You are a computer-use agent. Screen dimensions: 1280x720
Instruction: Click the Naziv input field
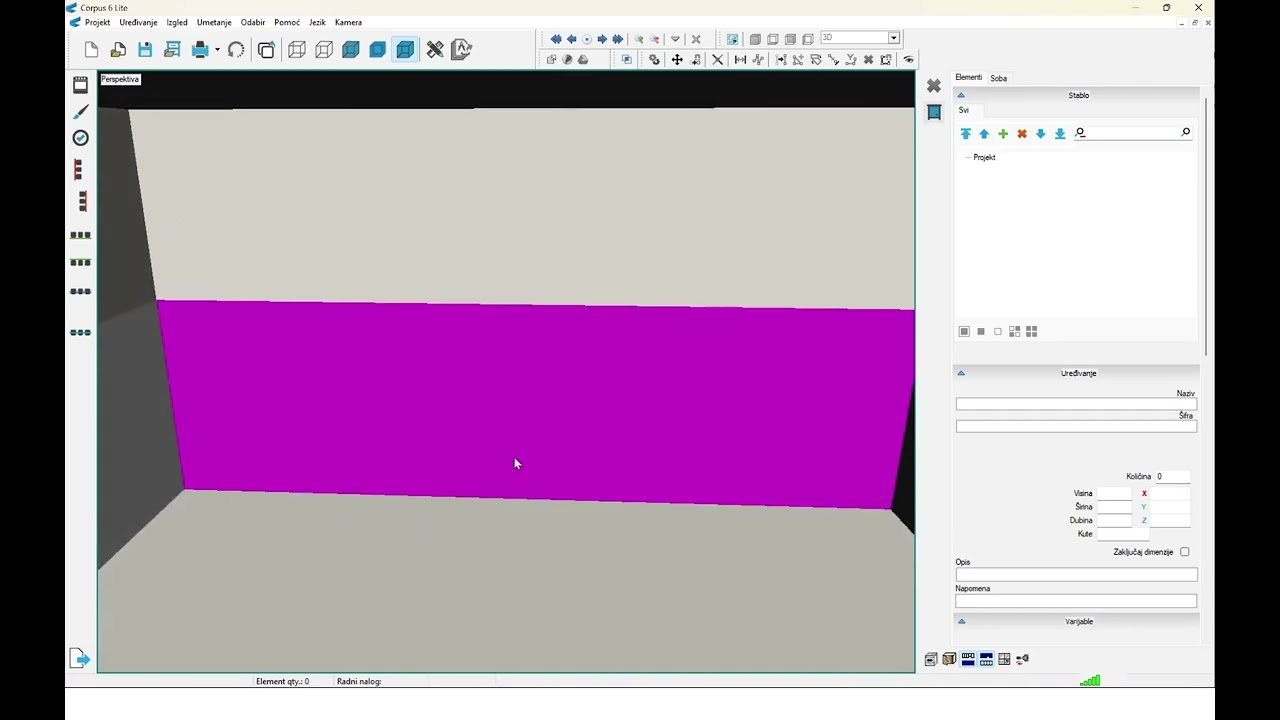1076,404
